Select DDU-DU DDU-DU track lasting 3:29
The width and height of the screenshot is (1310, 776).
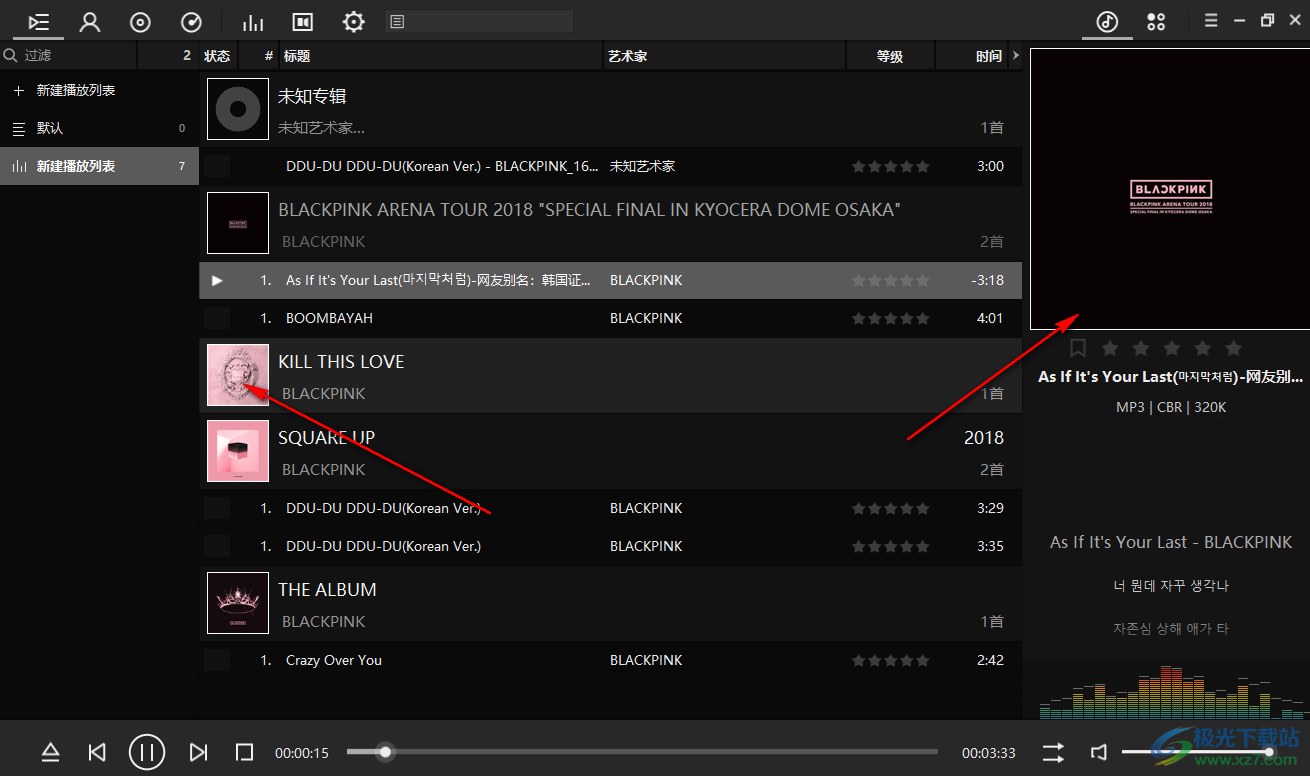point(611,508)
